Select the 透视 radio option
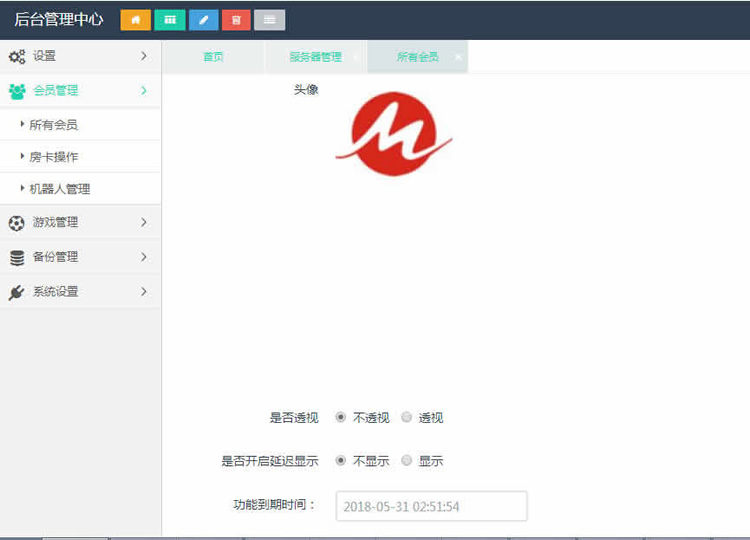Screen dimensions: 750x540 pyautogui.click(x=407, y=418)
